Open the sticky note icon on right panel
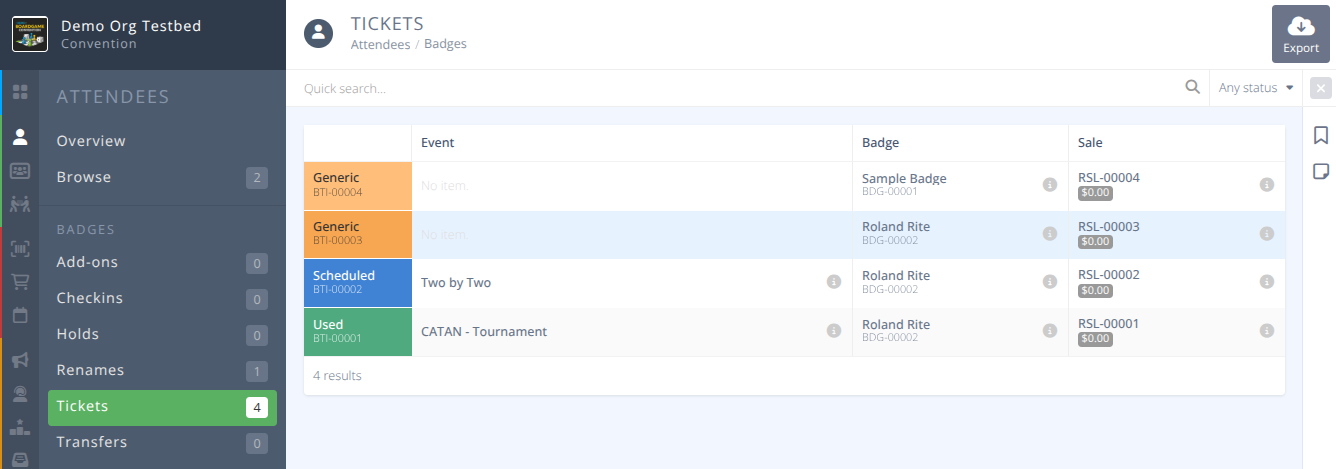 1320,171
